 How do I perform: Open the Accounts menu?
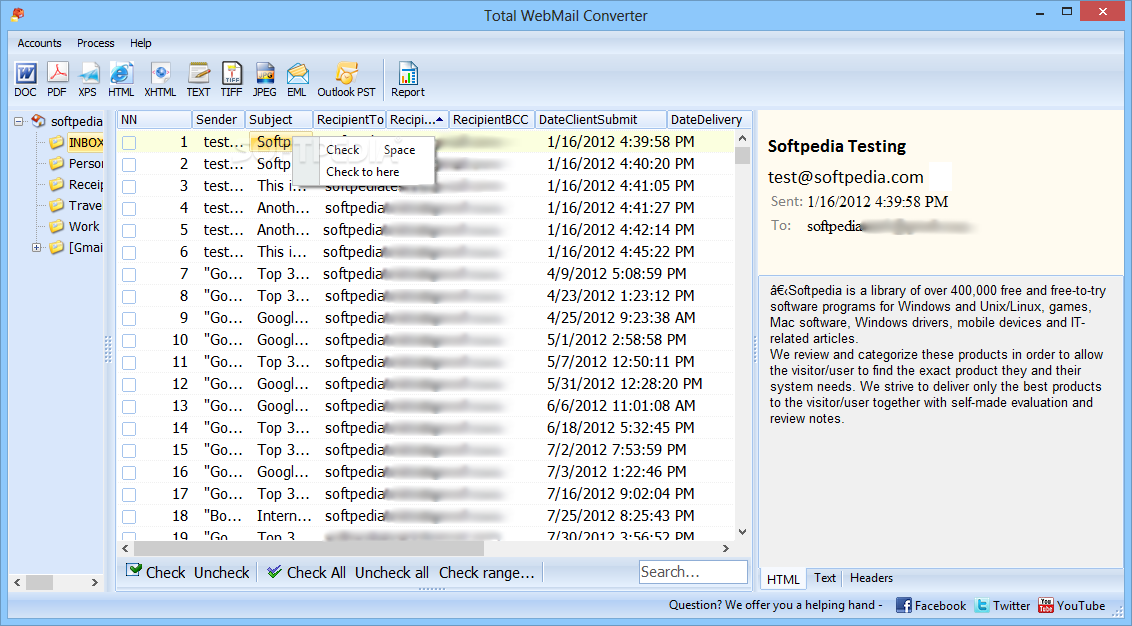point(40,43)
